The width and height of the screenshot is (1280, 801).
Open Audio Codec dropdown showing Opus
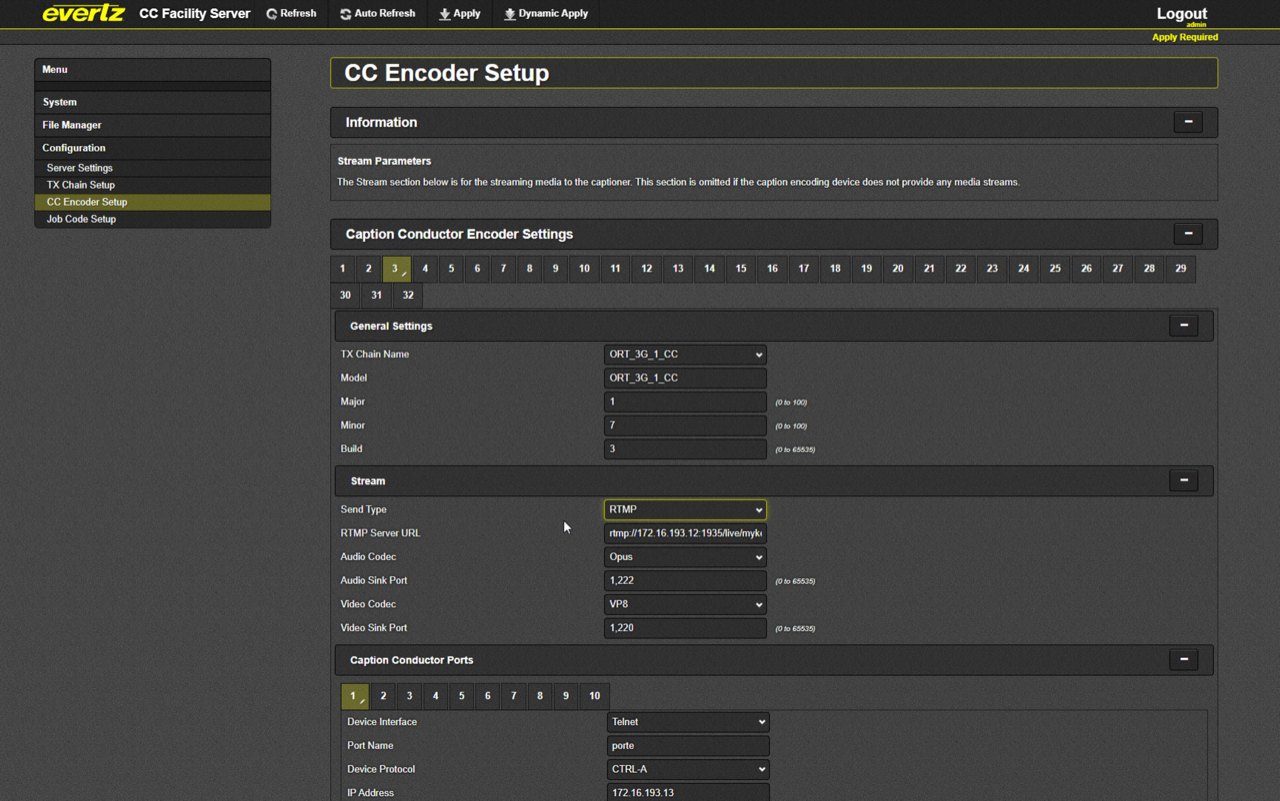(685, 557)
